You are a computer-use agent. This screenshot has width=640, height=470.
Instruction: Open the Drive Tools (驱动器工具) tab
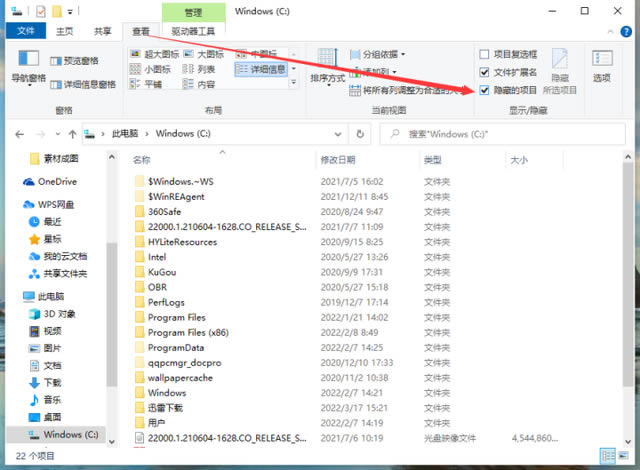(x=193, y=31)
